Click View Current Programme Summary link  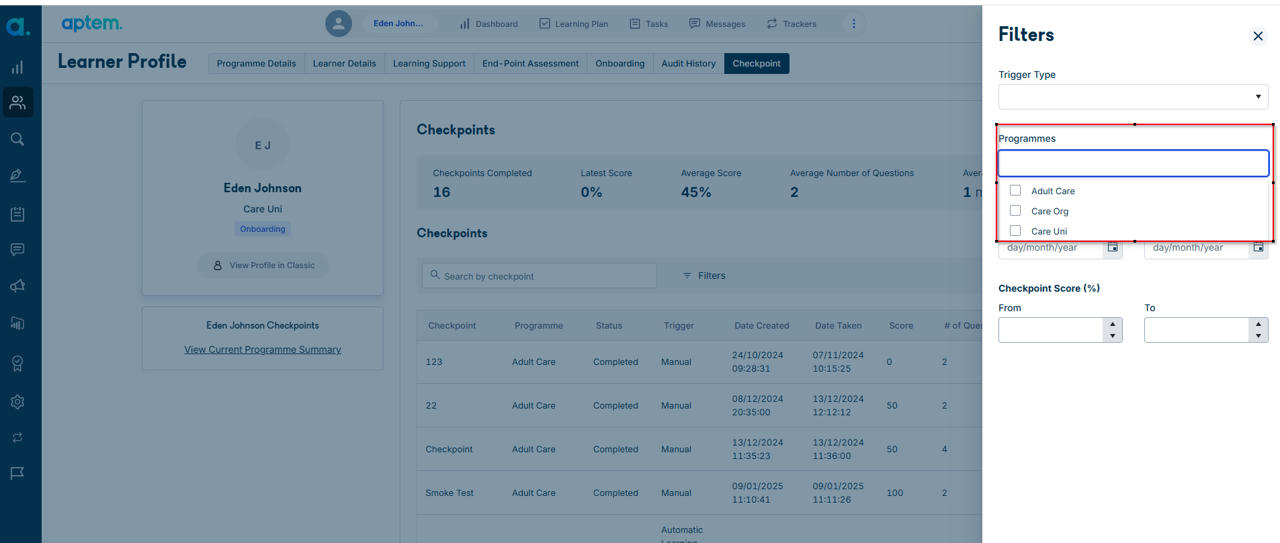(262, 350)
